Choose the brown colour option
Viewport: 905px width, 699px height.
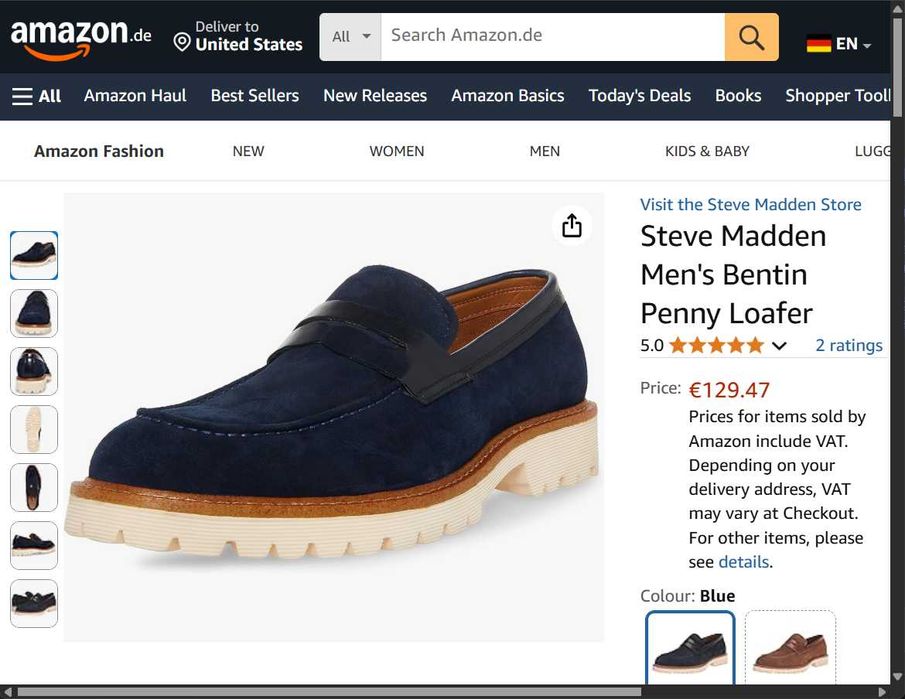pos(790,650)
